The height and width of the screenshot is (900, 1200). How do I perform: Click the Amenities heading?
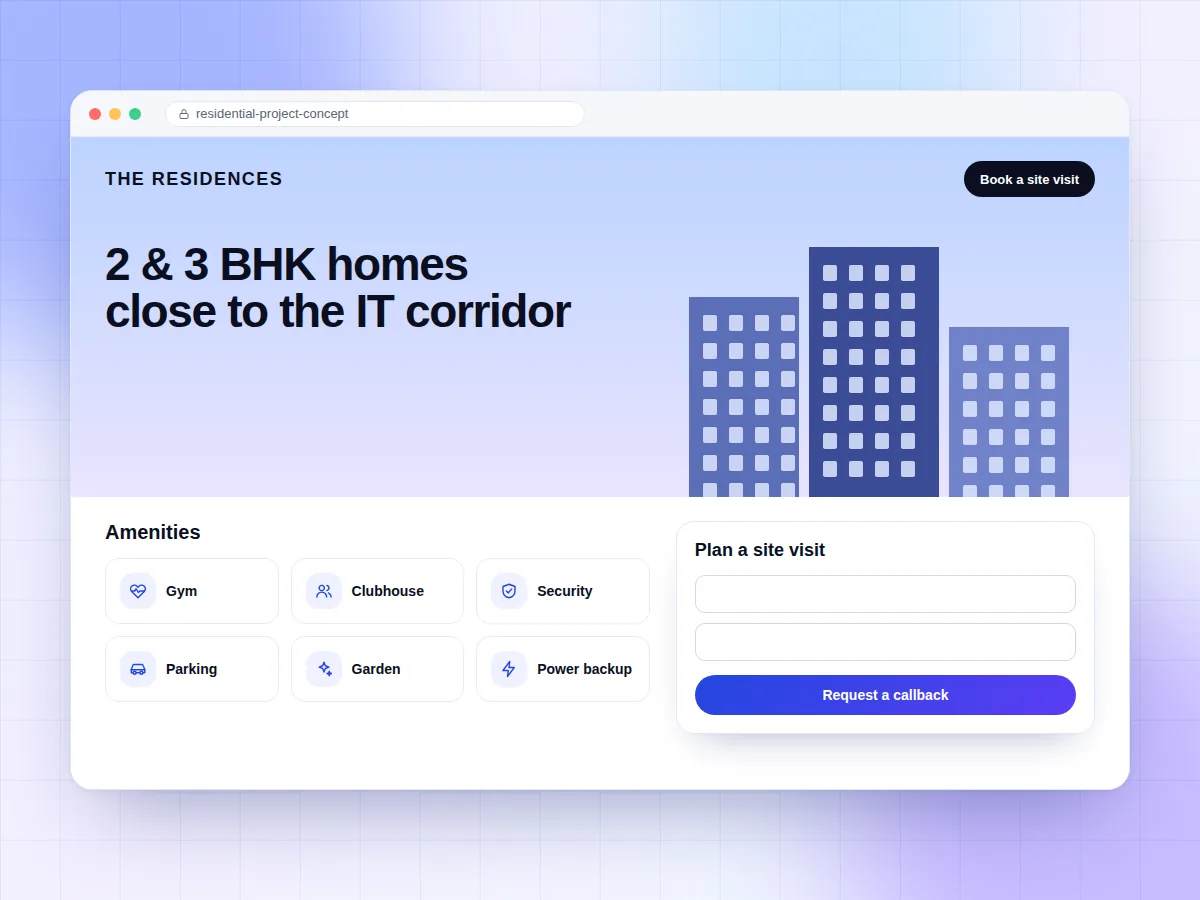(x=153, y=532)
